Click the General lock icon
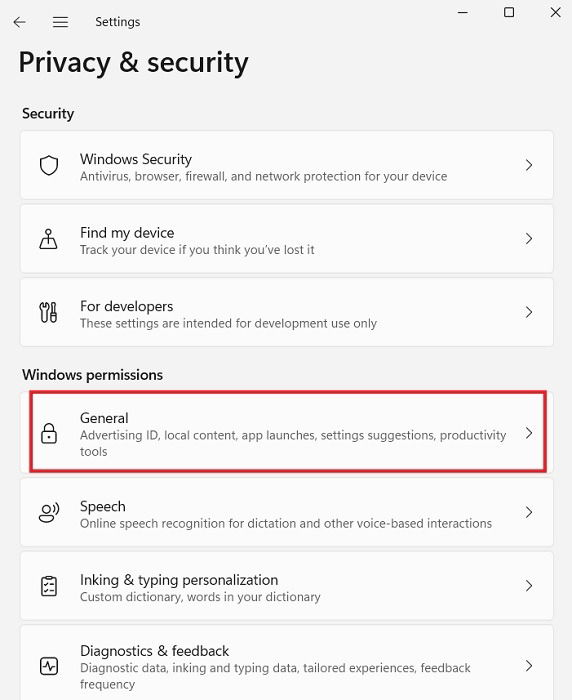572x700 pixels. pos(49,433)
